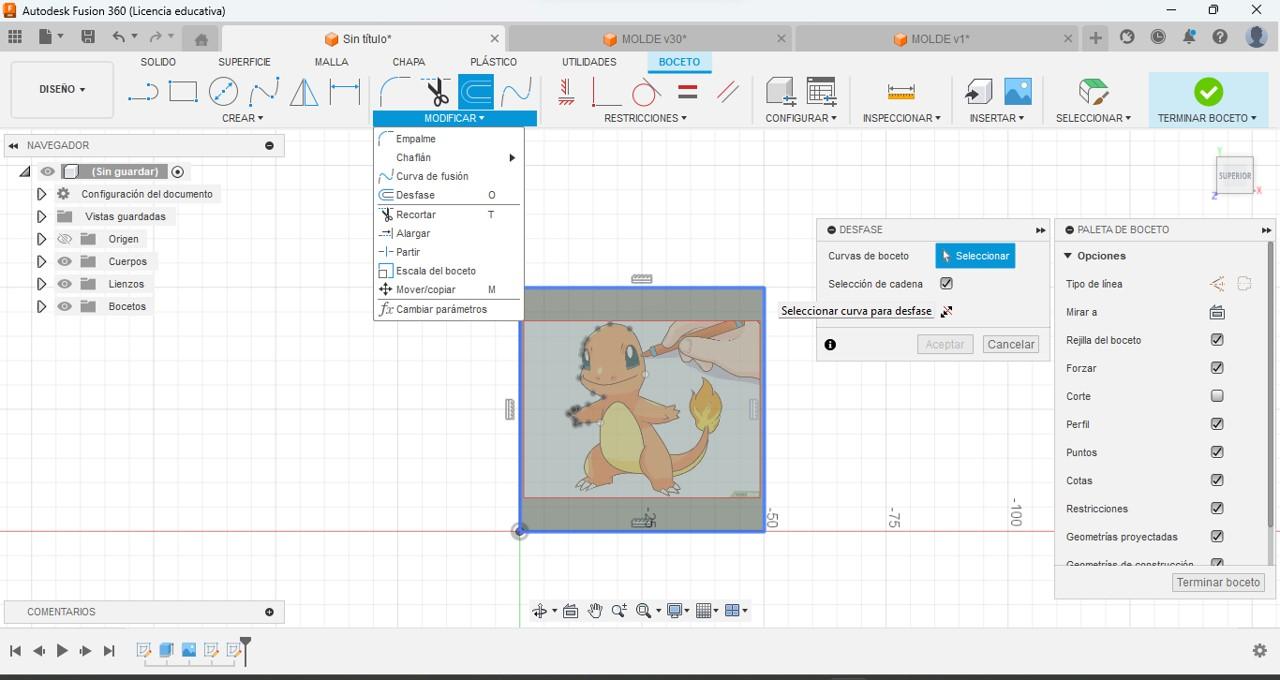Open the RESTRICCIONES dropdown menu

click(x=645, y=118)
